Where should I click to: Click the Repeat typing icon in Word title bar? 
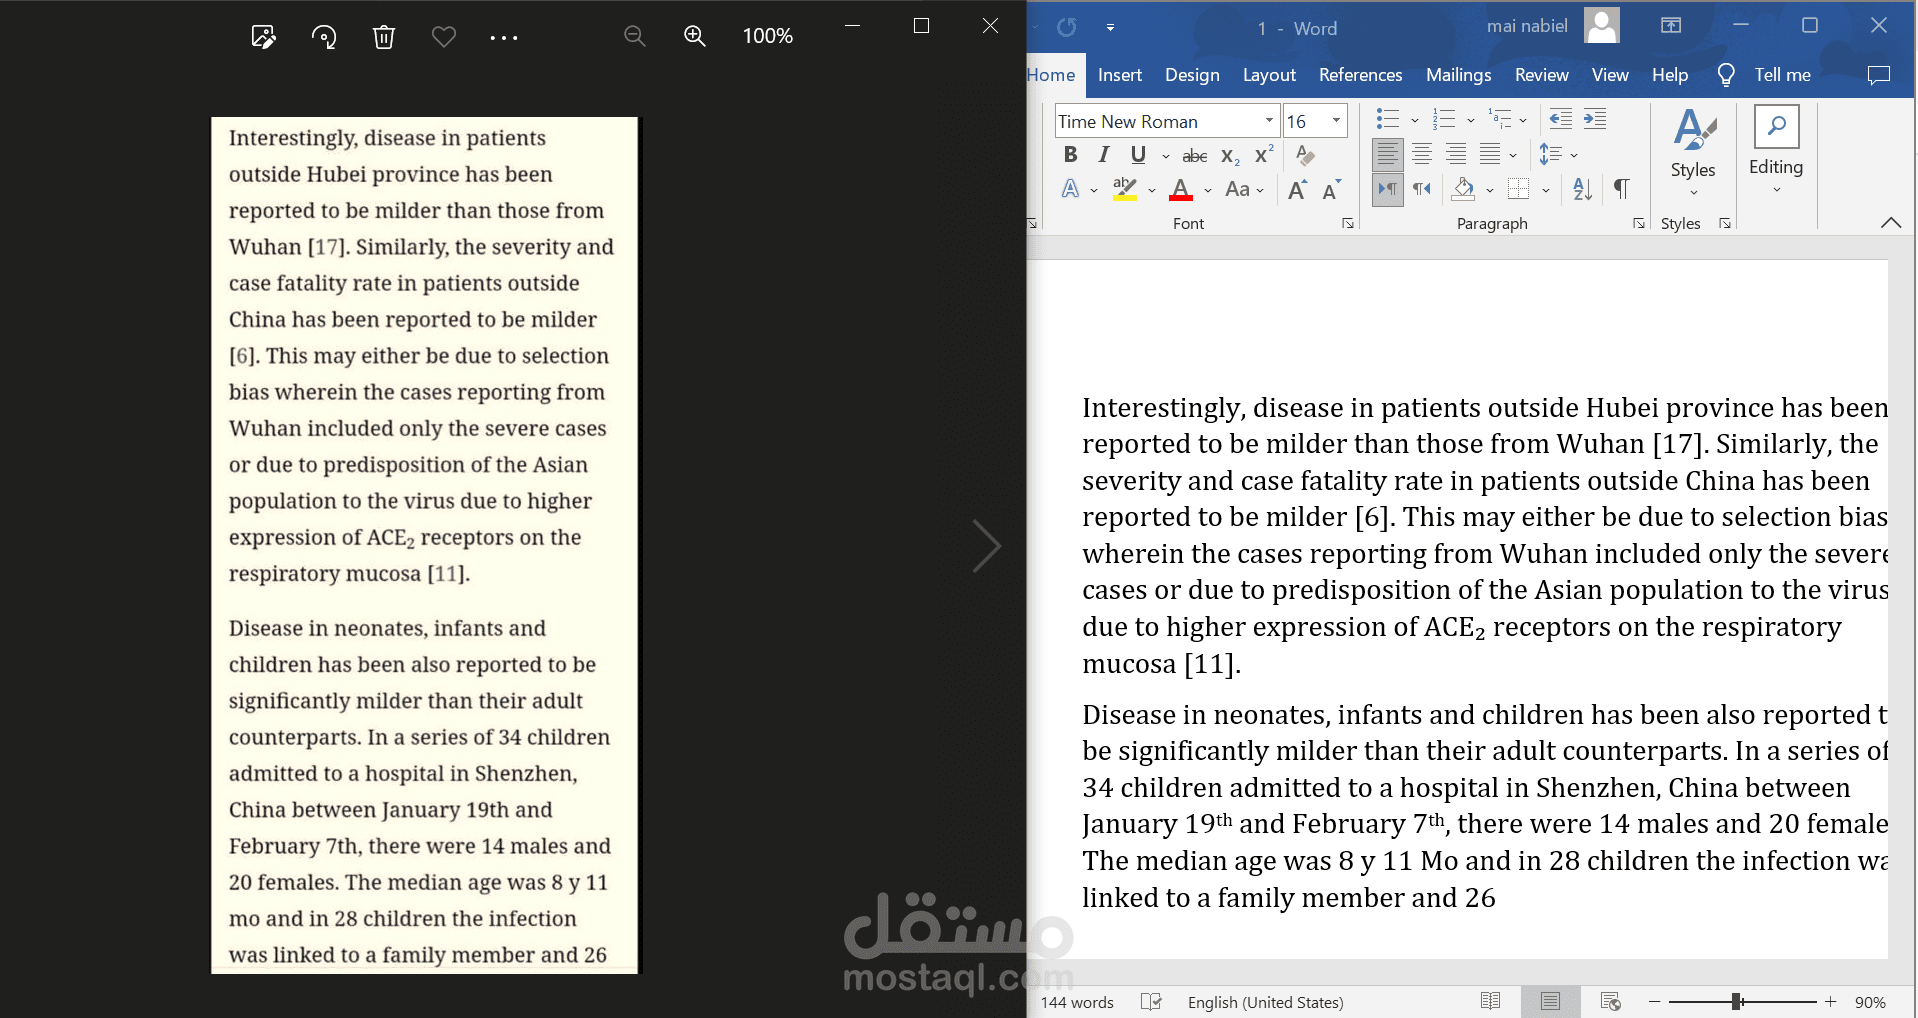click(x=1067, y=27)
